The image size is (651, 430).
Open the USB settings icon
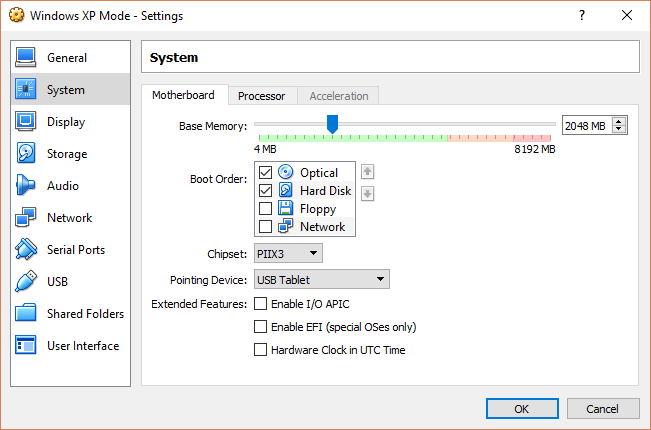(26, 282)
